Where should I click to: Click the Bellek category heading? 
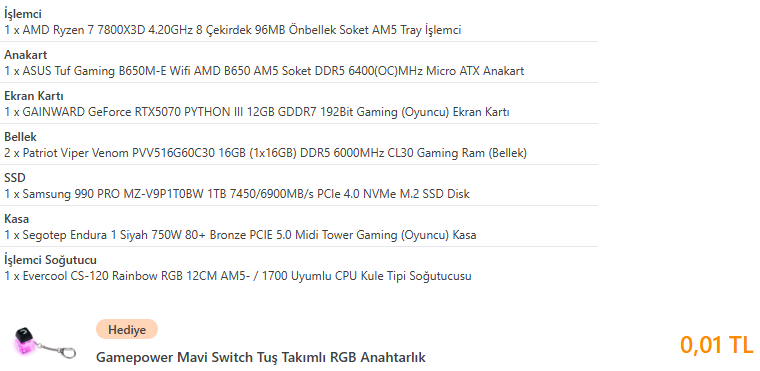[x=20, y=137]
